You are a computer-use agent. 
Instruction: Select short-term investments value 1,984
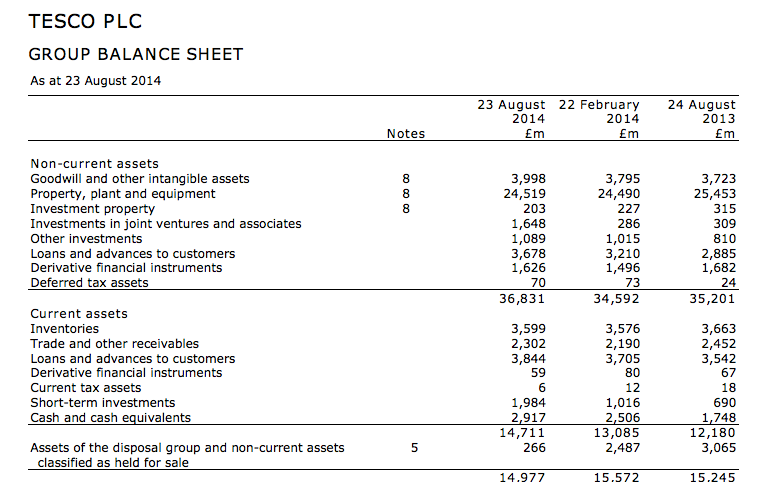[528, 403]
